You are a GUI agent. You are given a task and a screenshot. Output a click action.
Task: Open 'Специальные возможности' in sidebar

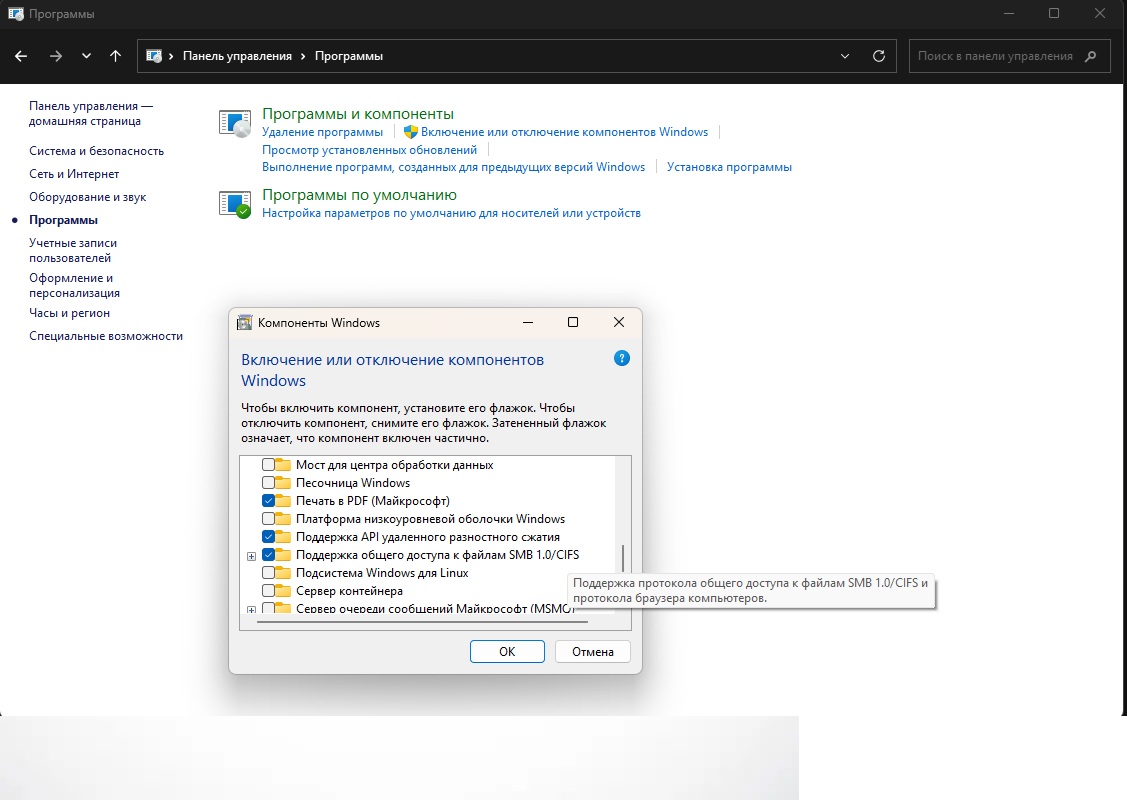coord(106,336)
